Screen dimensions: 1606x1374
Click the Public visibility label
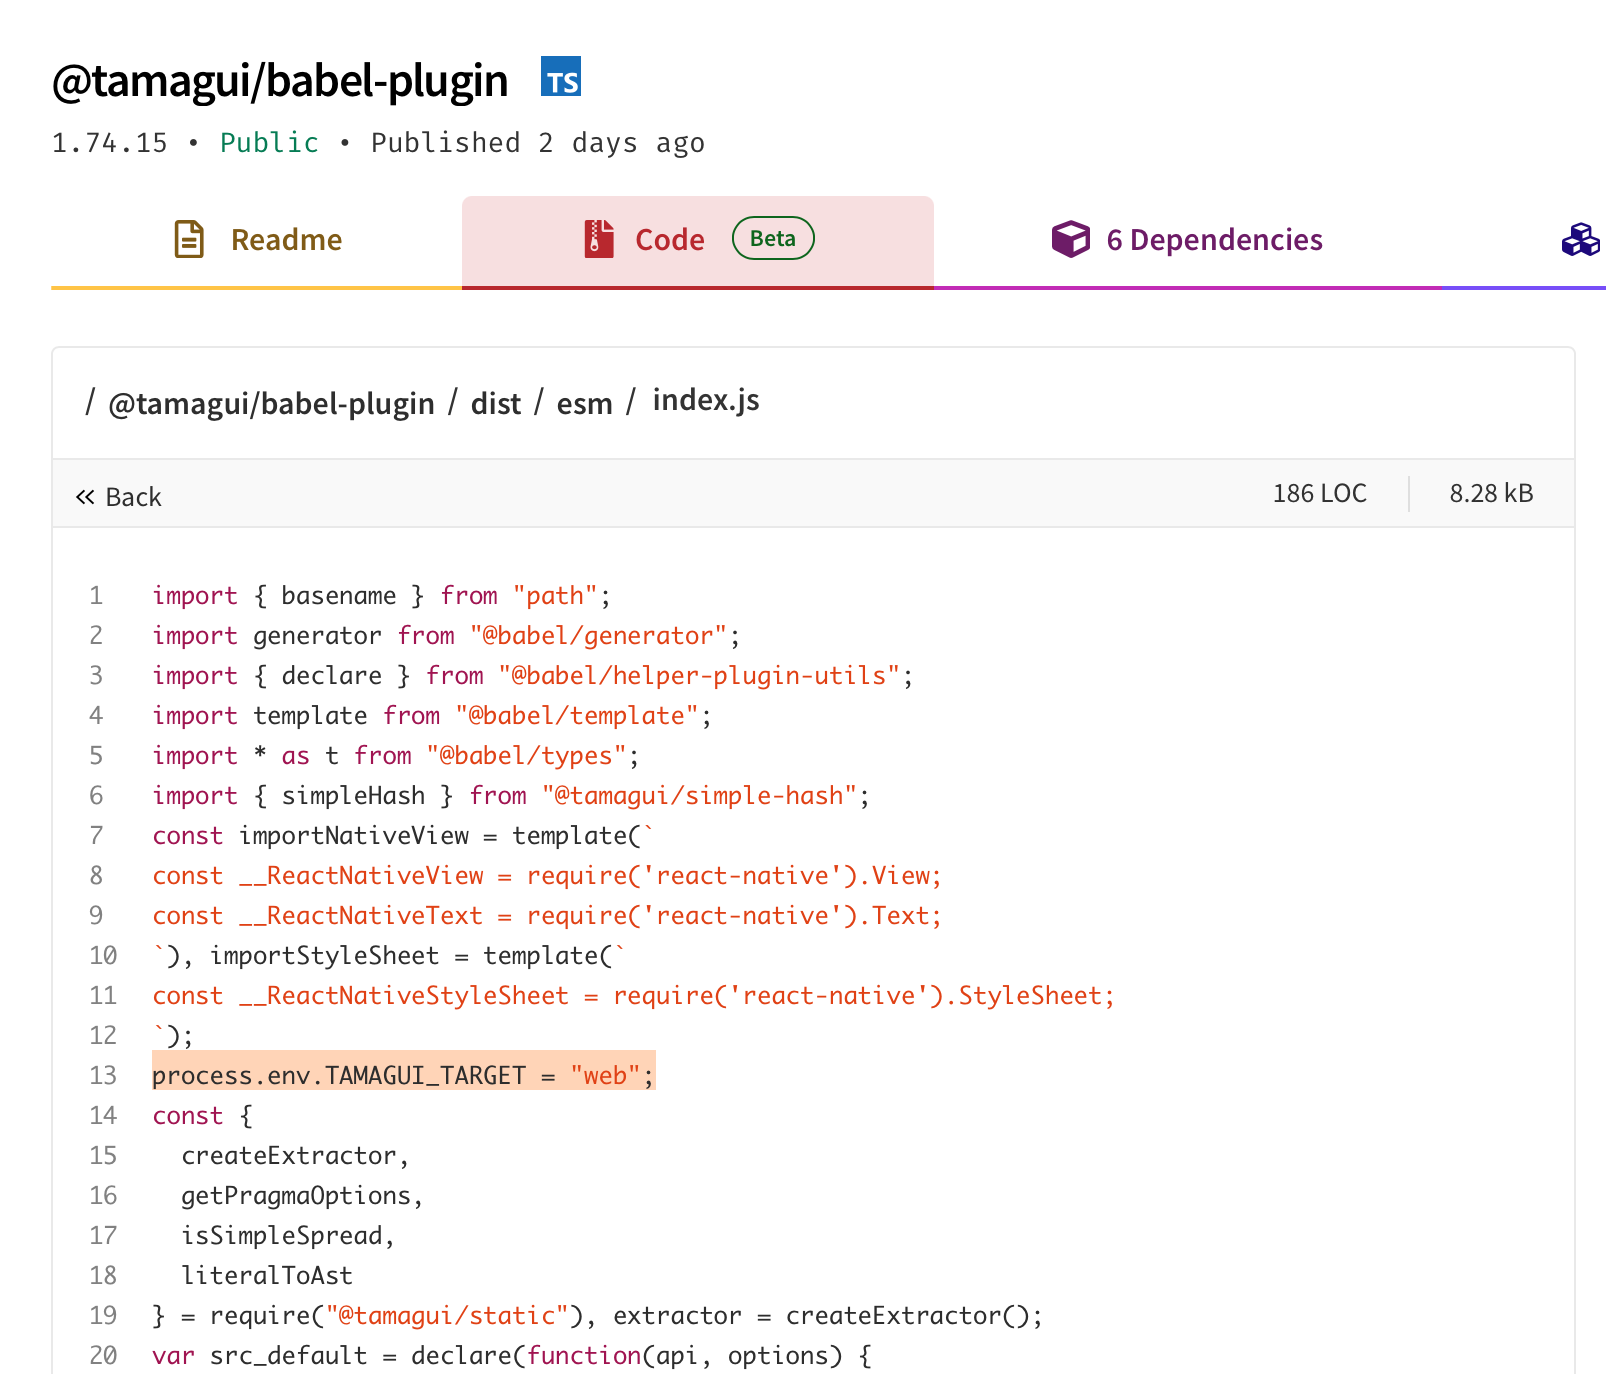point(268,142)
